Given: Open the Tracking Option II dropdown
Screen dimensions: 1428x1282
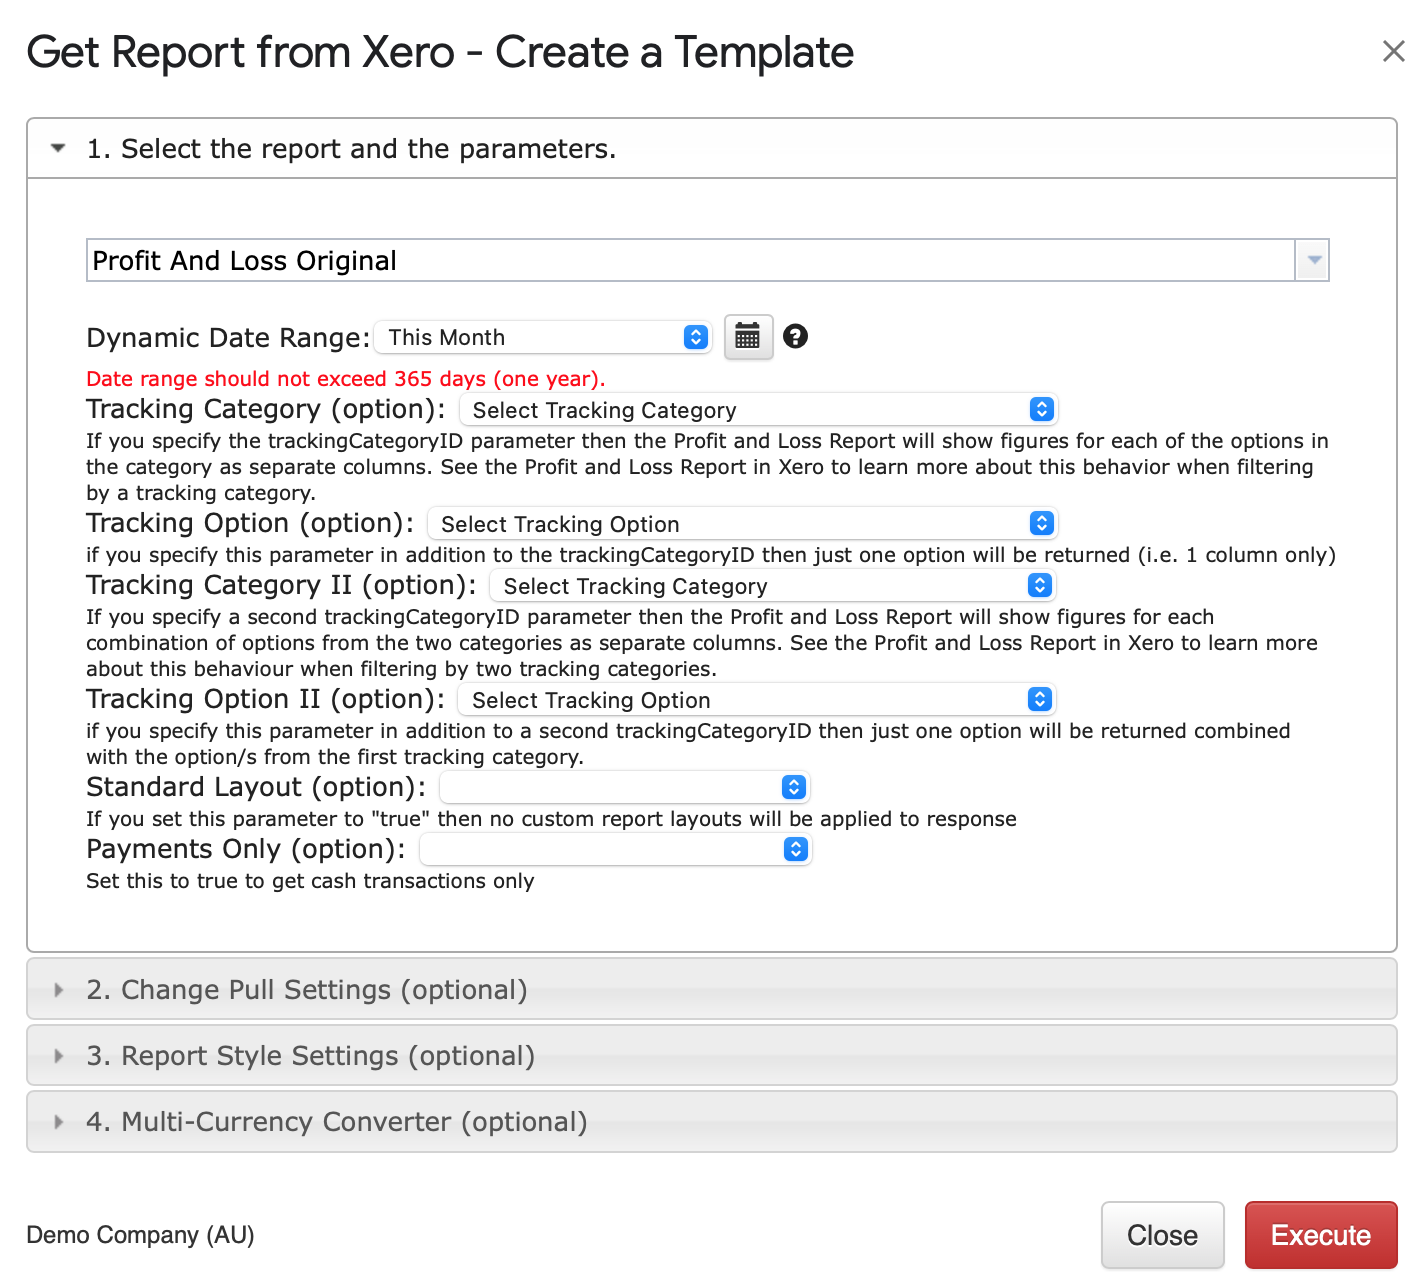Looking at the screenshot, I should [757, 699].
